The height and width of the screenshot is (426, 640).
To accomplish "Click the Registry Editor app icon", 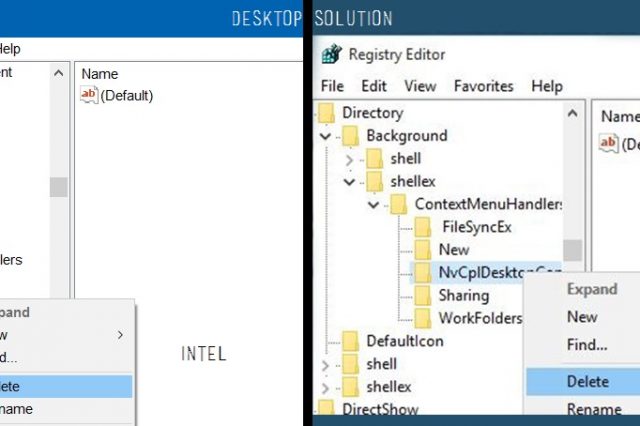I will (x=331, y=53).
